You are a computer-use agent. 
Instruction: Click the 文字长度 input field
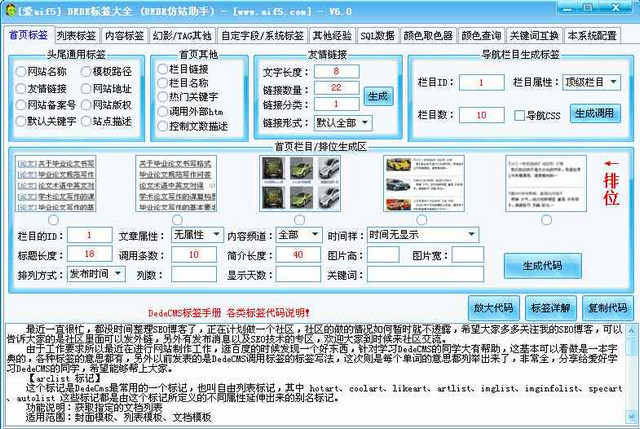click(339, 72)
